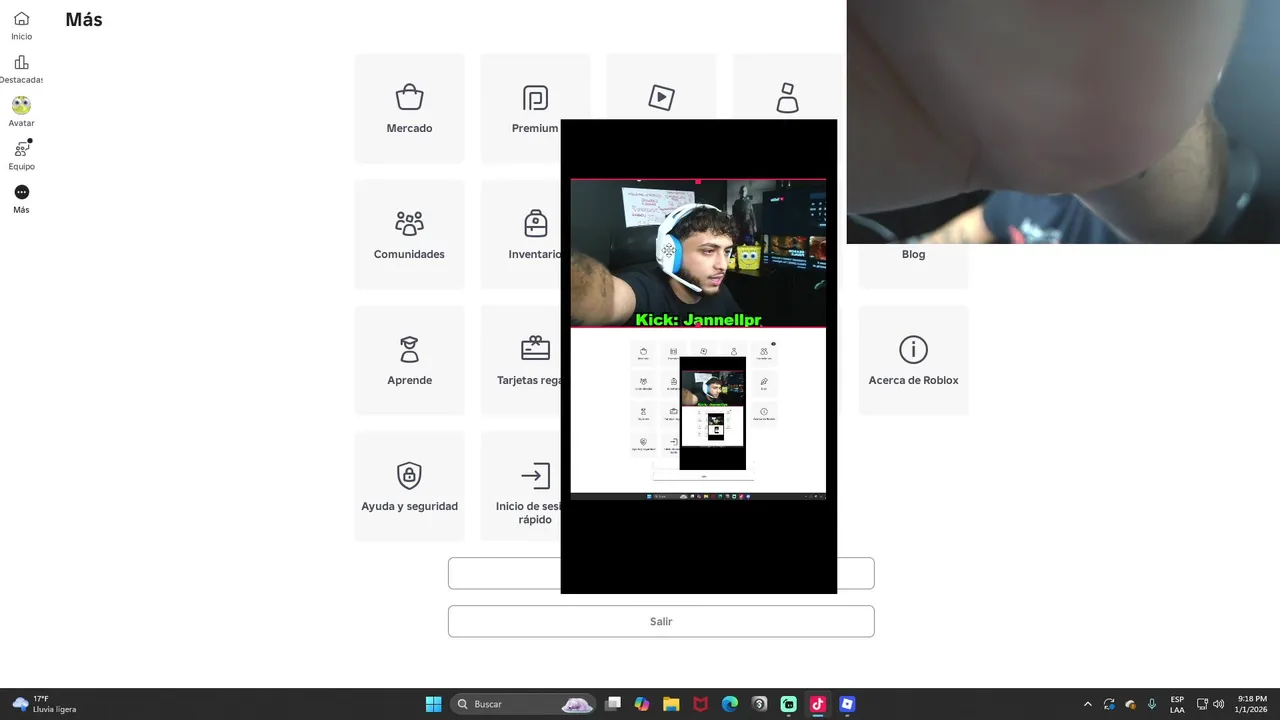Screen dimensions: 1280x720
Task: Open the Inicio home icon in sidebar
Action: coord(21,26)
